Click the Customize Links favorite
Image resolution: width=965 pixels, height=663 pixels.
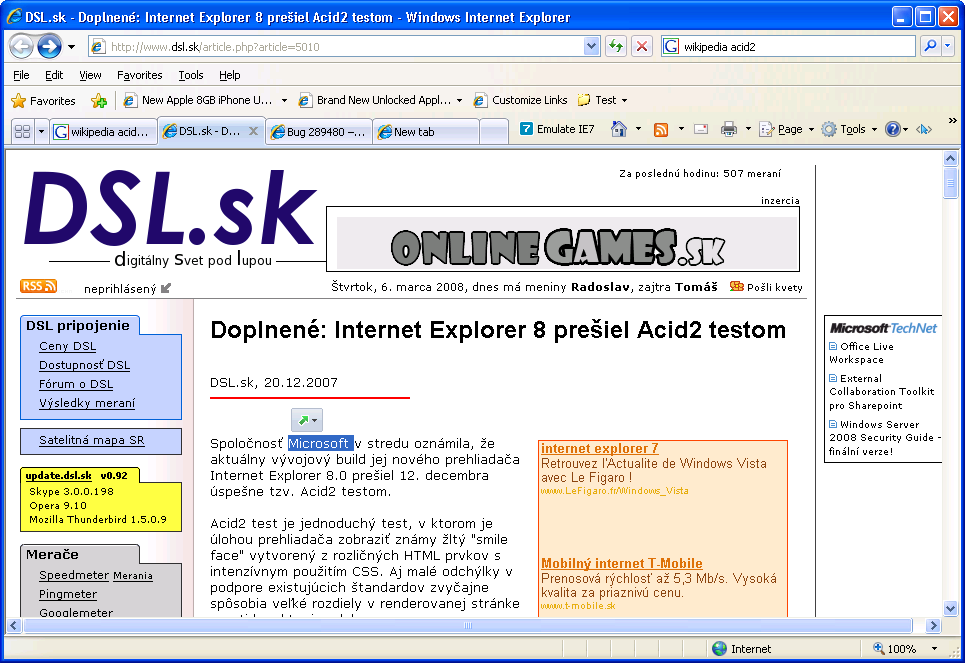(521, 100)
